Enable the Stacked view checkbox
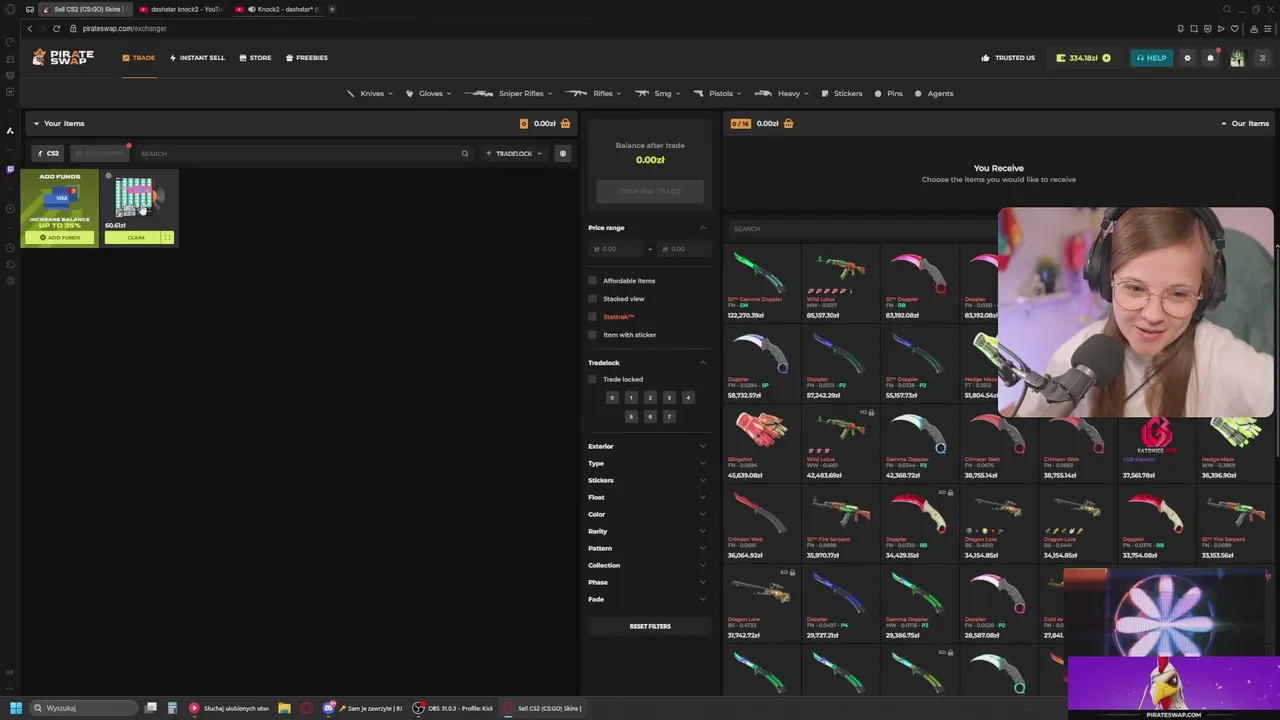This screenshot has height=720, width=1280. click(x=593, y=299)
